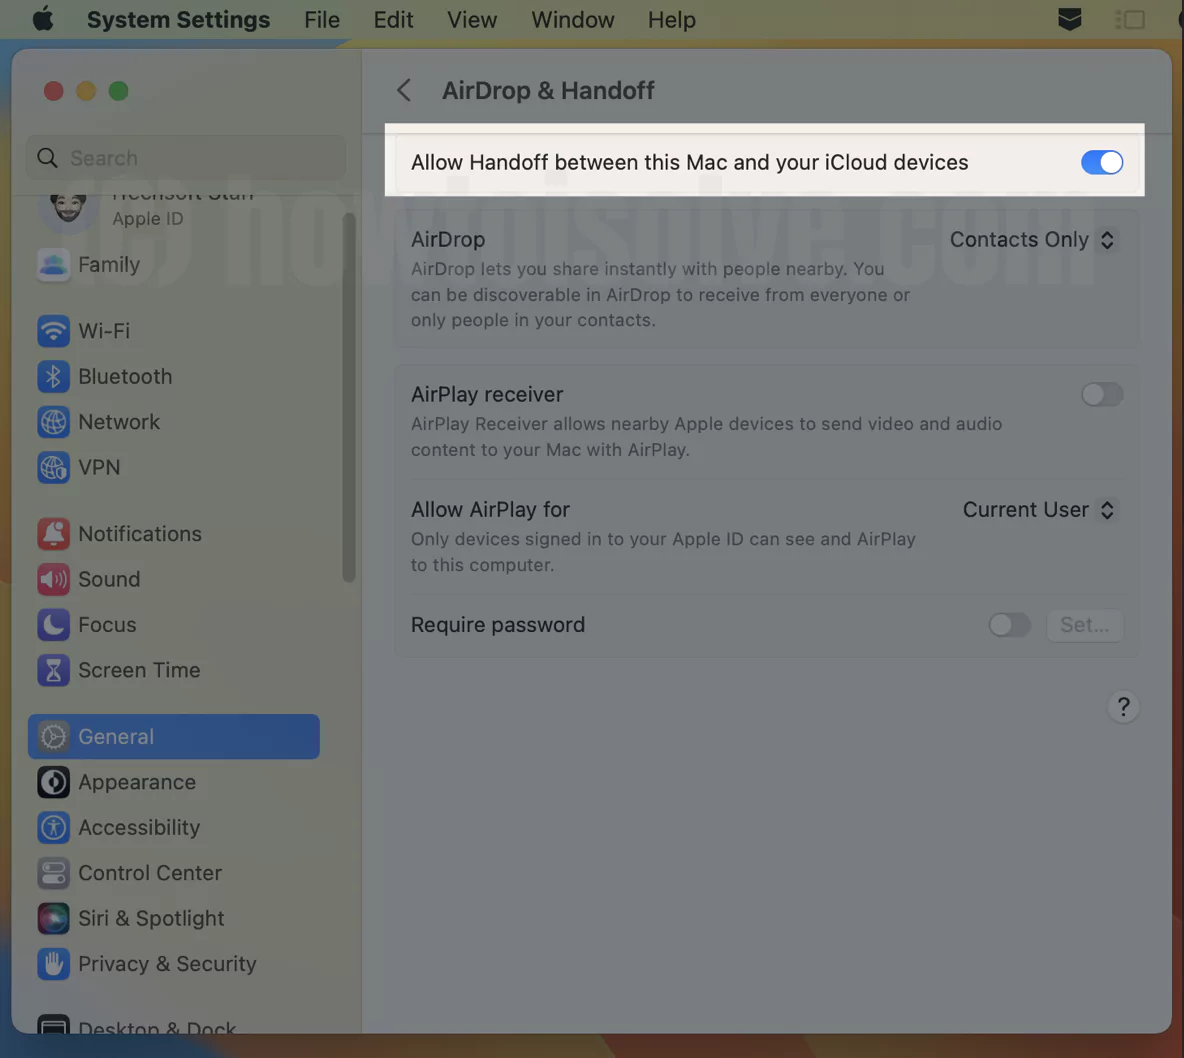Open the Window menu
1184x1058 pixels.
[x=572, y=20]
